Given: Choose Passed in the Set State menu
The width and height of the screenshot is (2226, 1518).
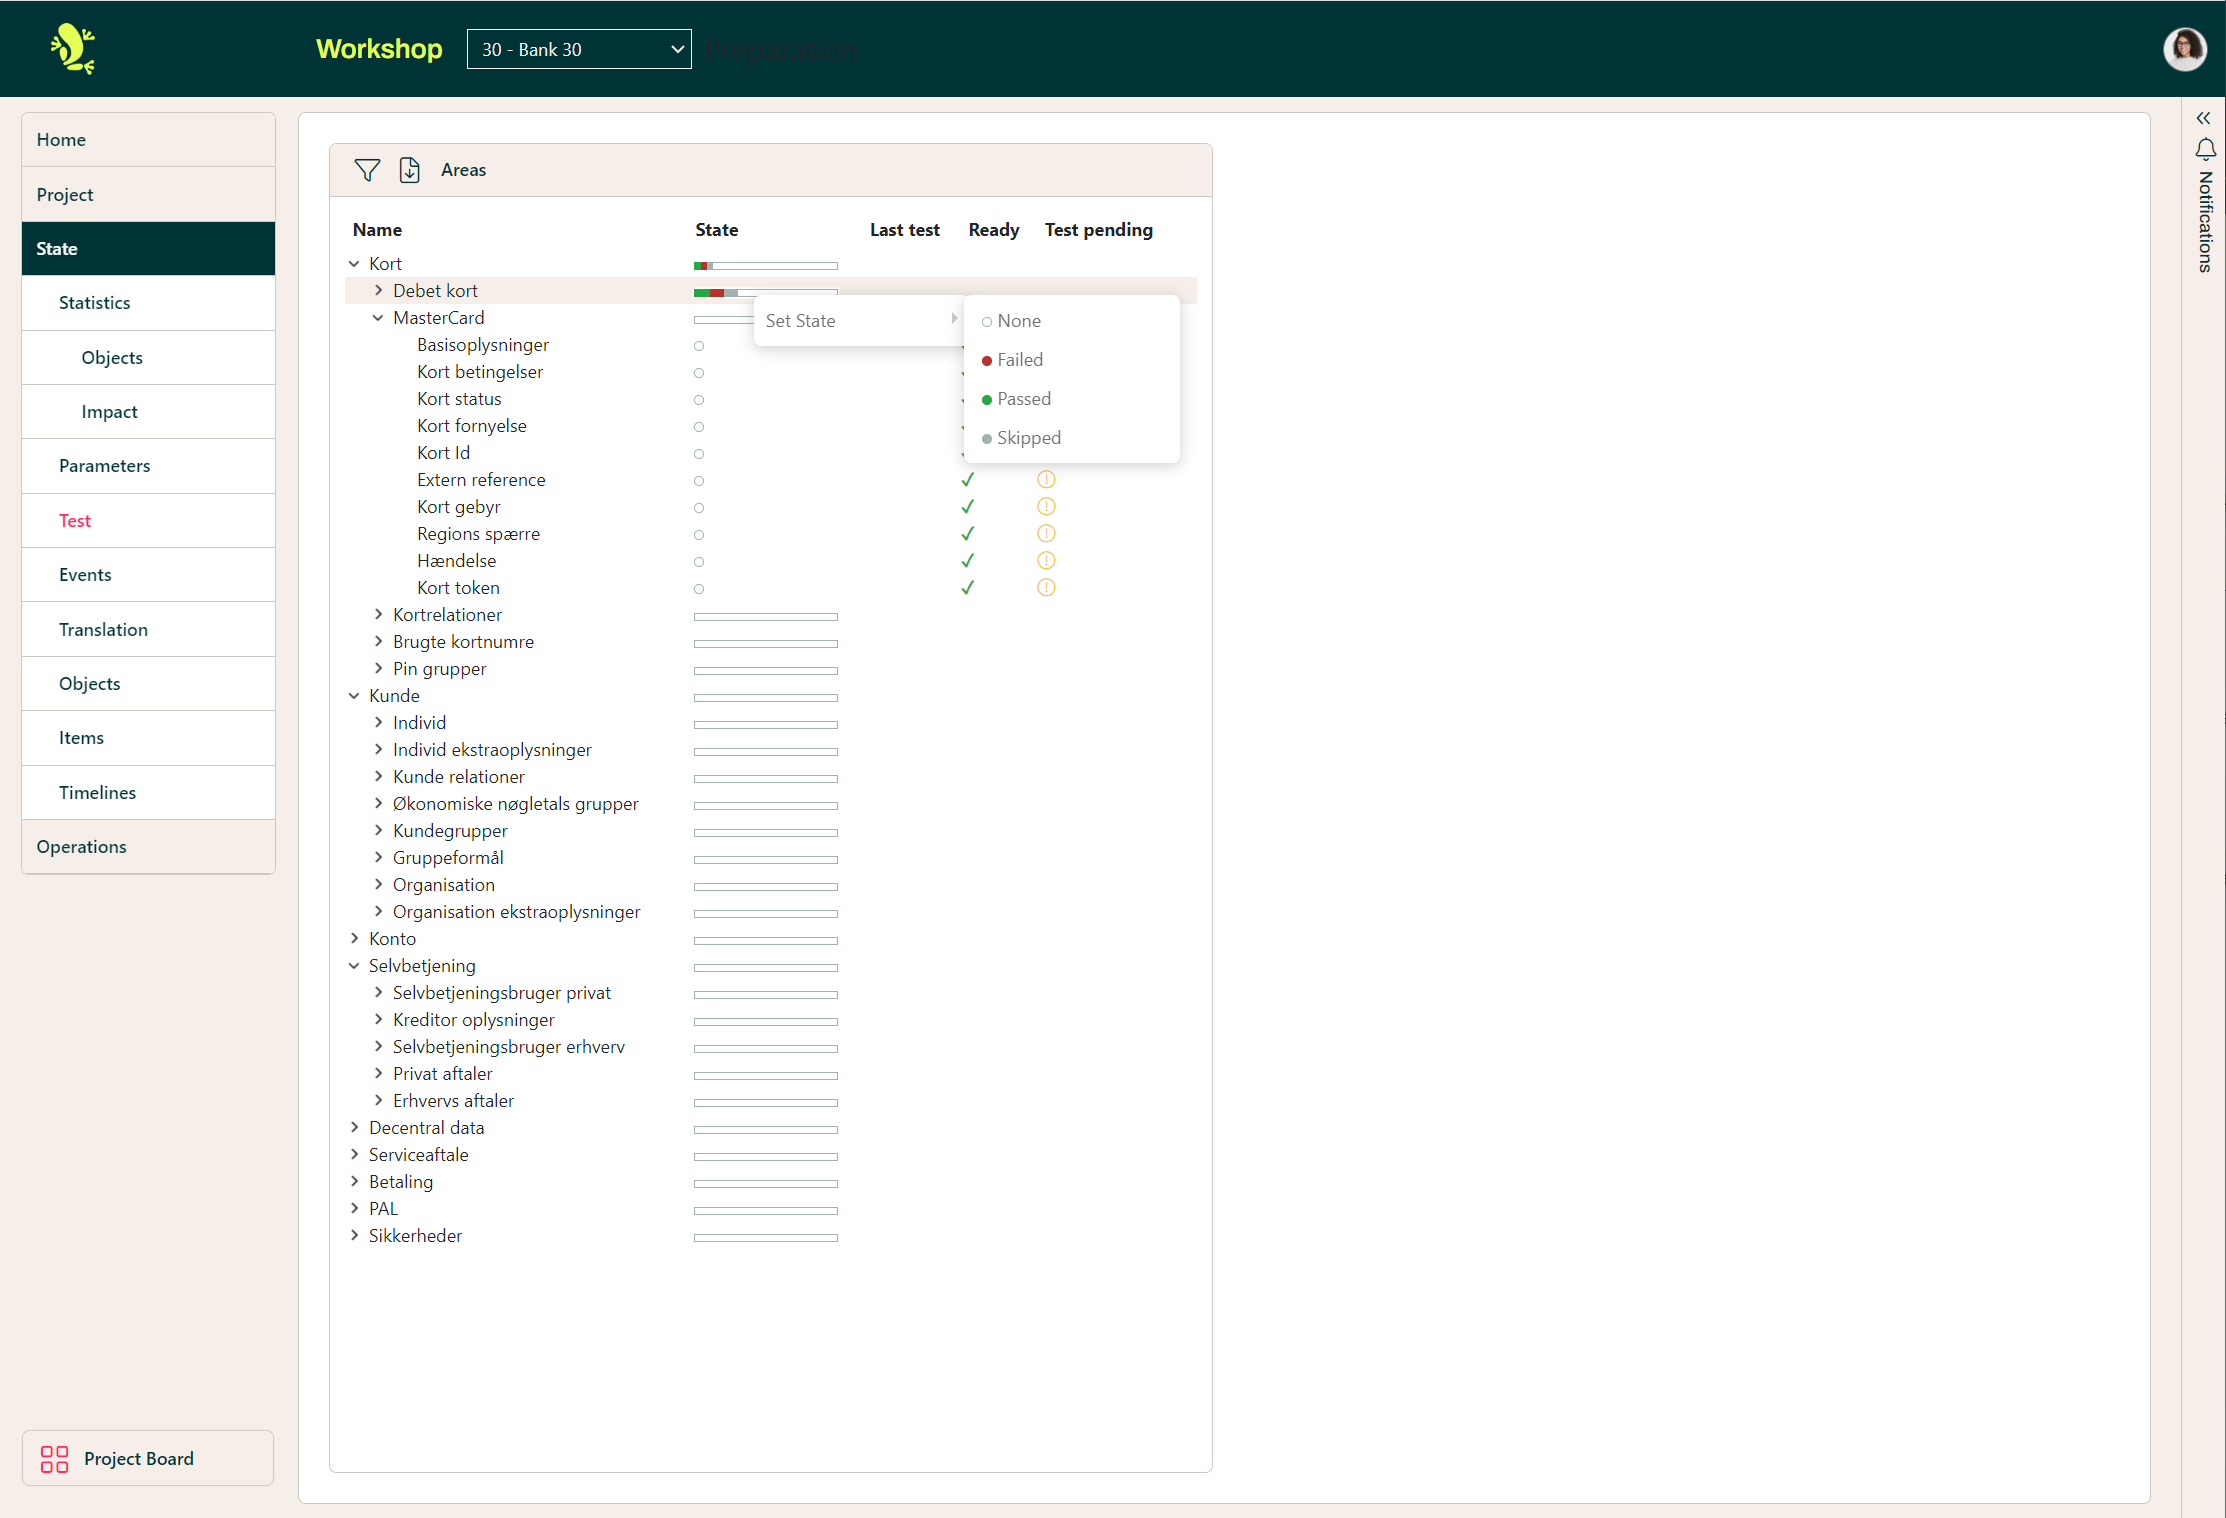Looking at the screenshot, I should (x=1024, y=398).
